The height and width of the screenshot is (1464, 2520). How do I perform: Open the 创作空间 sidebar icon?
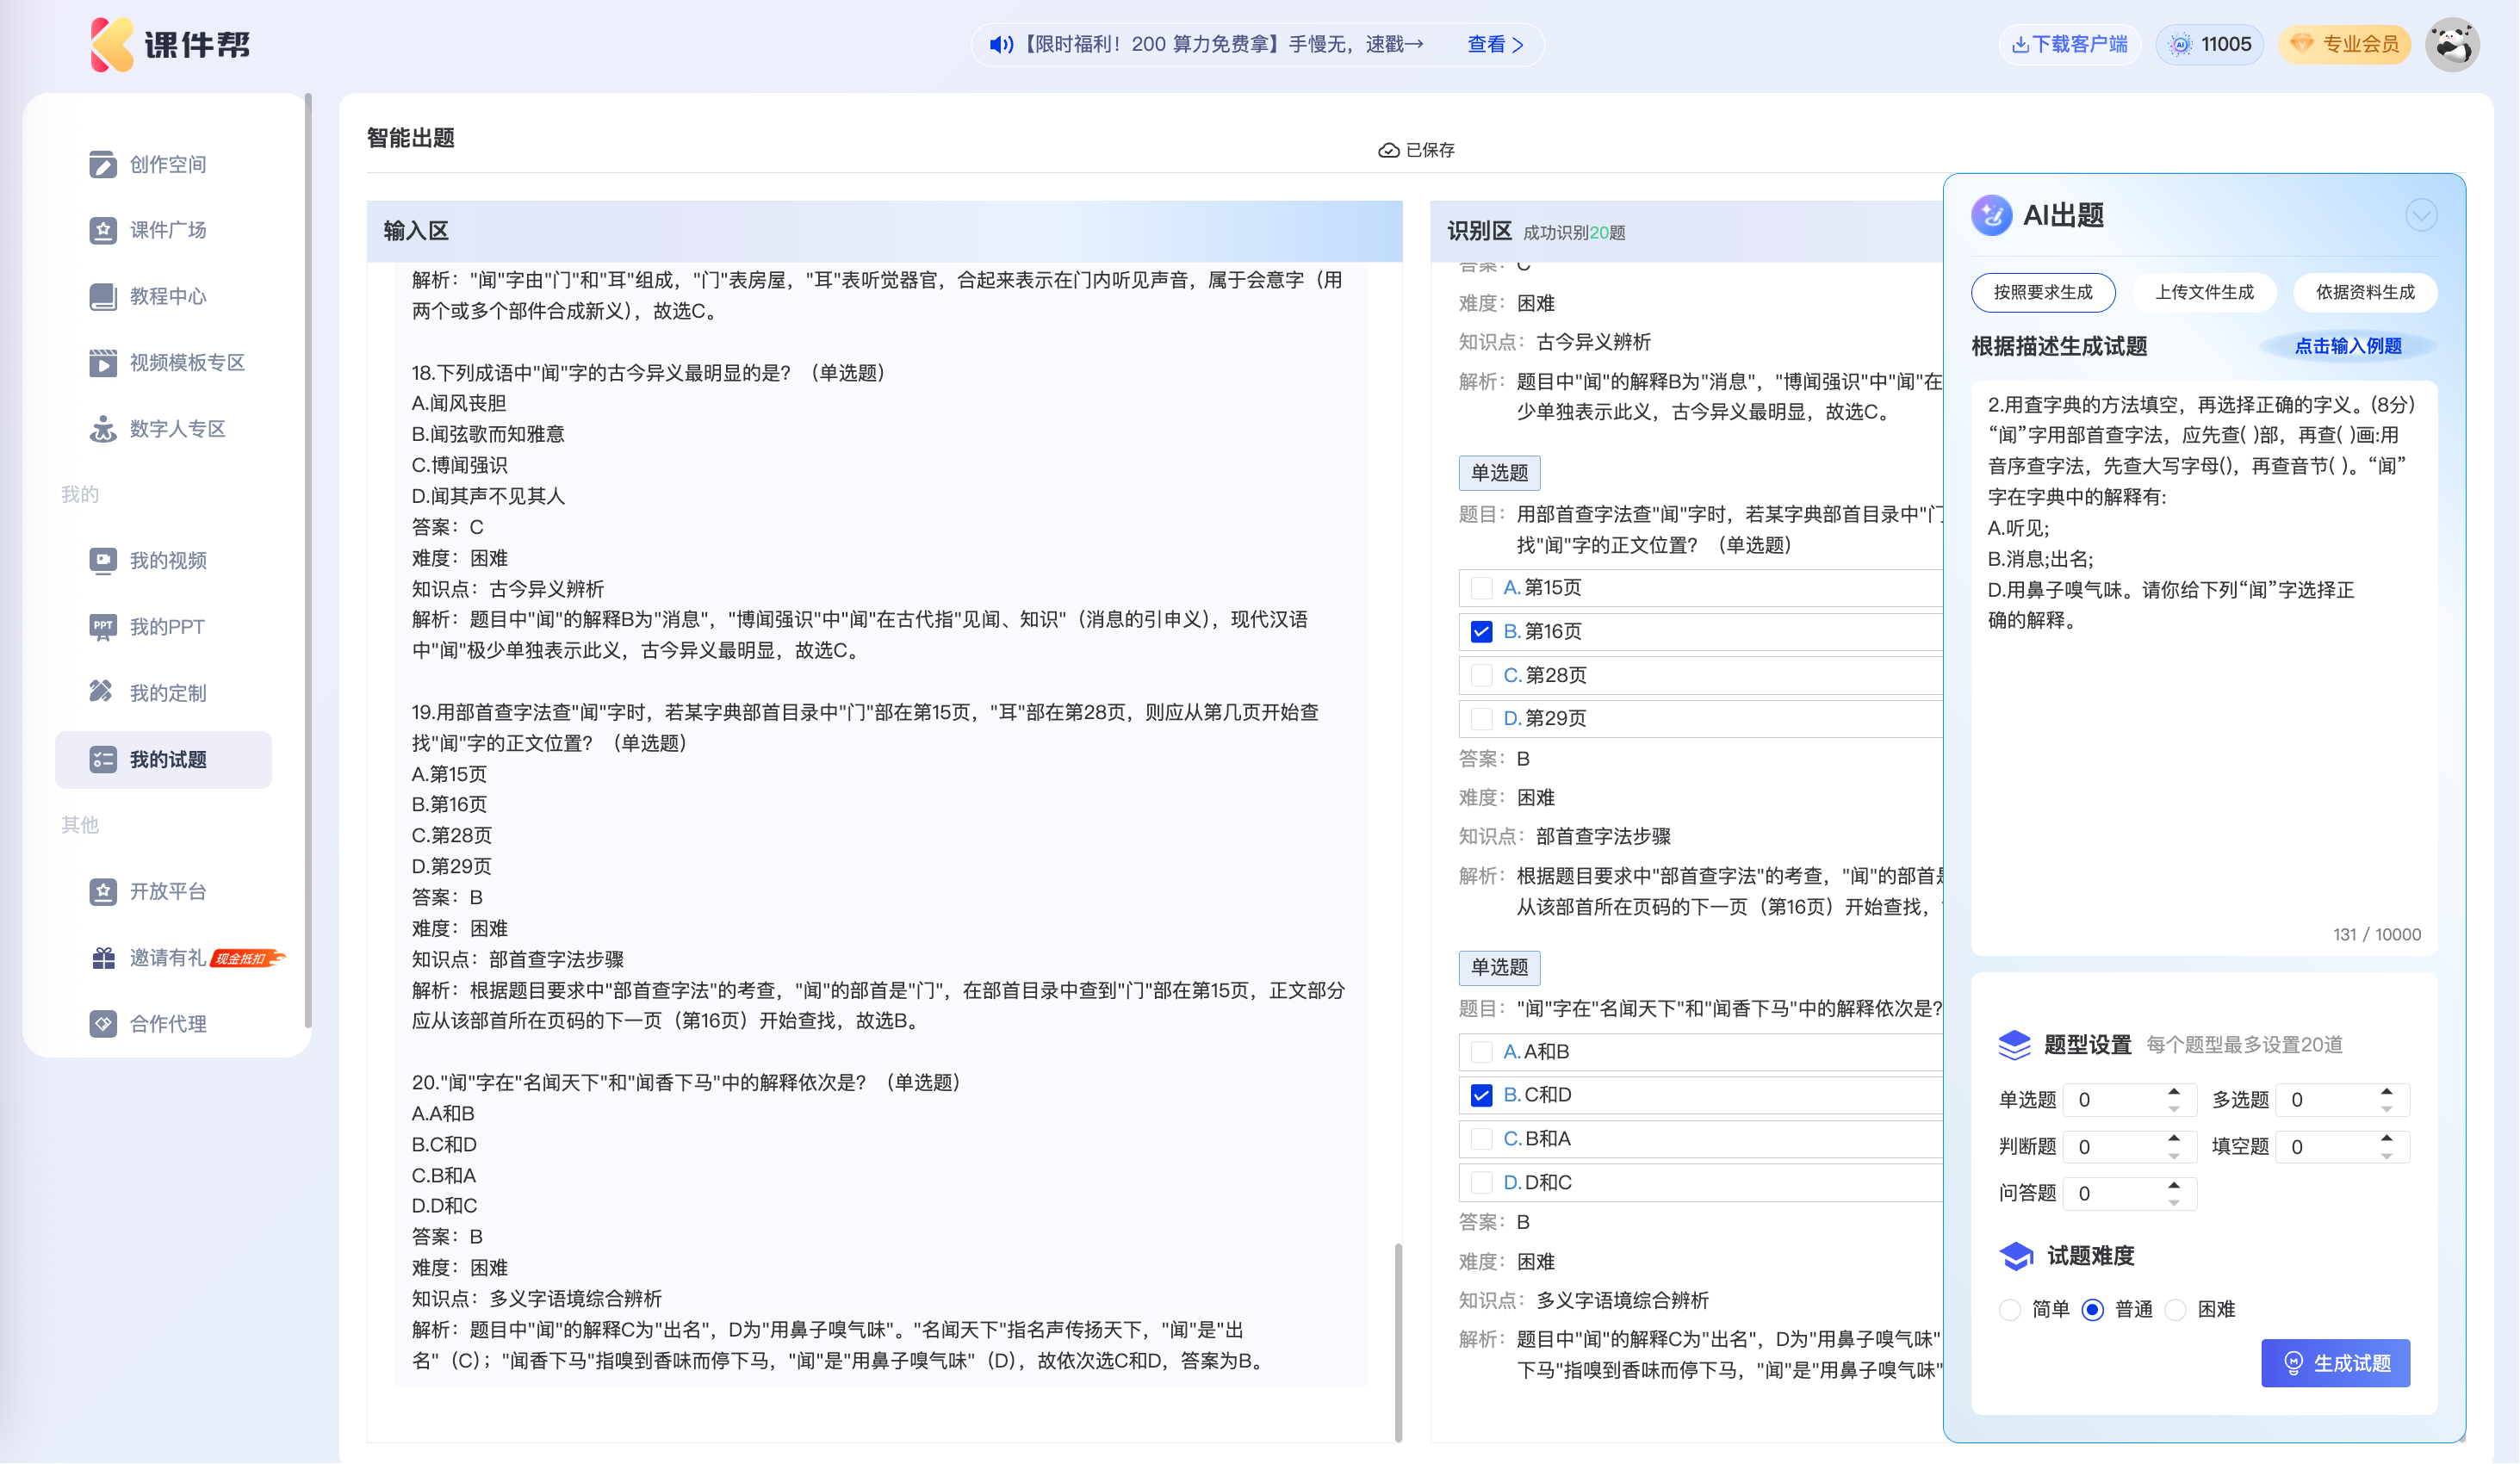click(x=102, y=164)
